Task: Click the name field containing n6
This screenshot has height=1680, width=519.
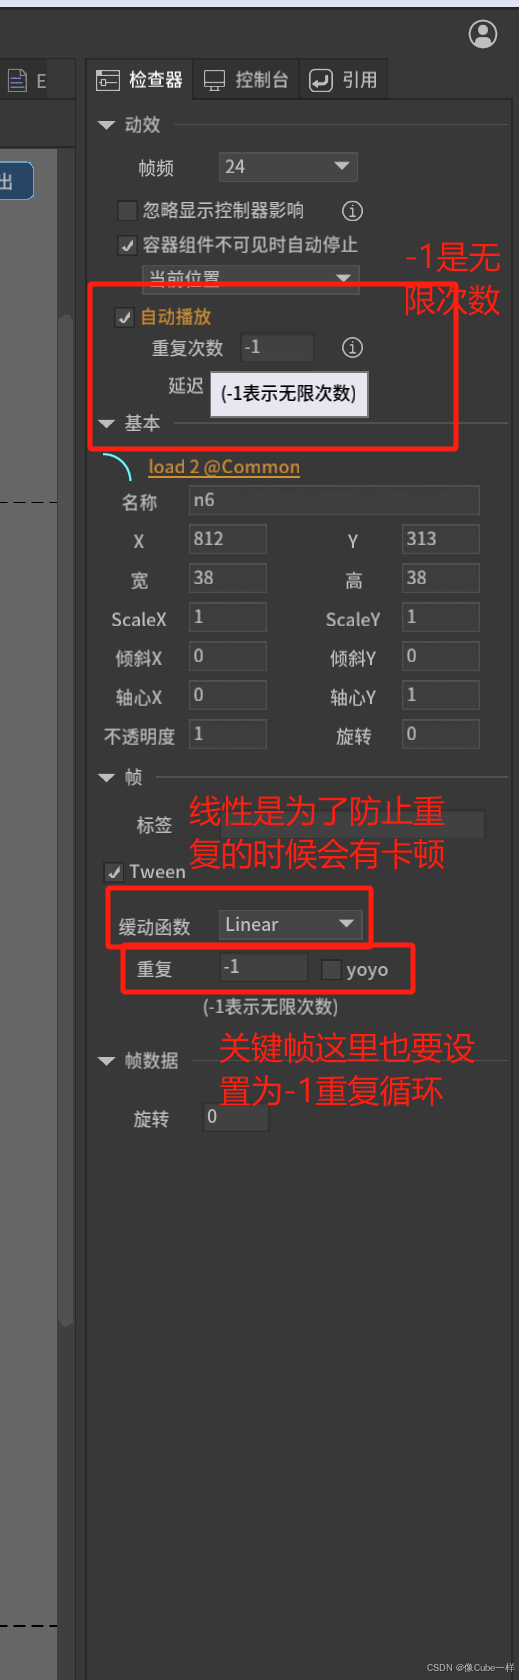Action: [x=334, y=500]
